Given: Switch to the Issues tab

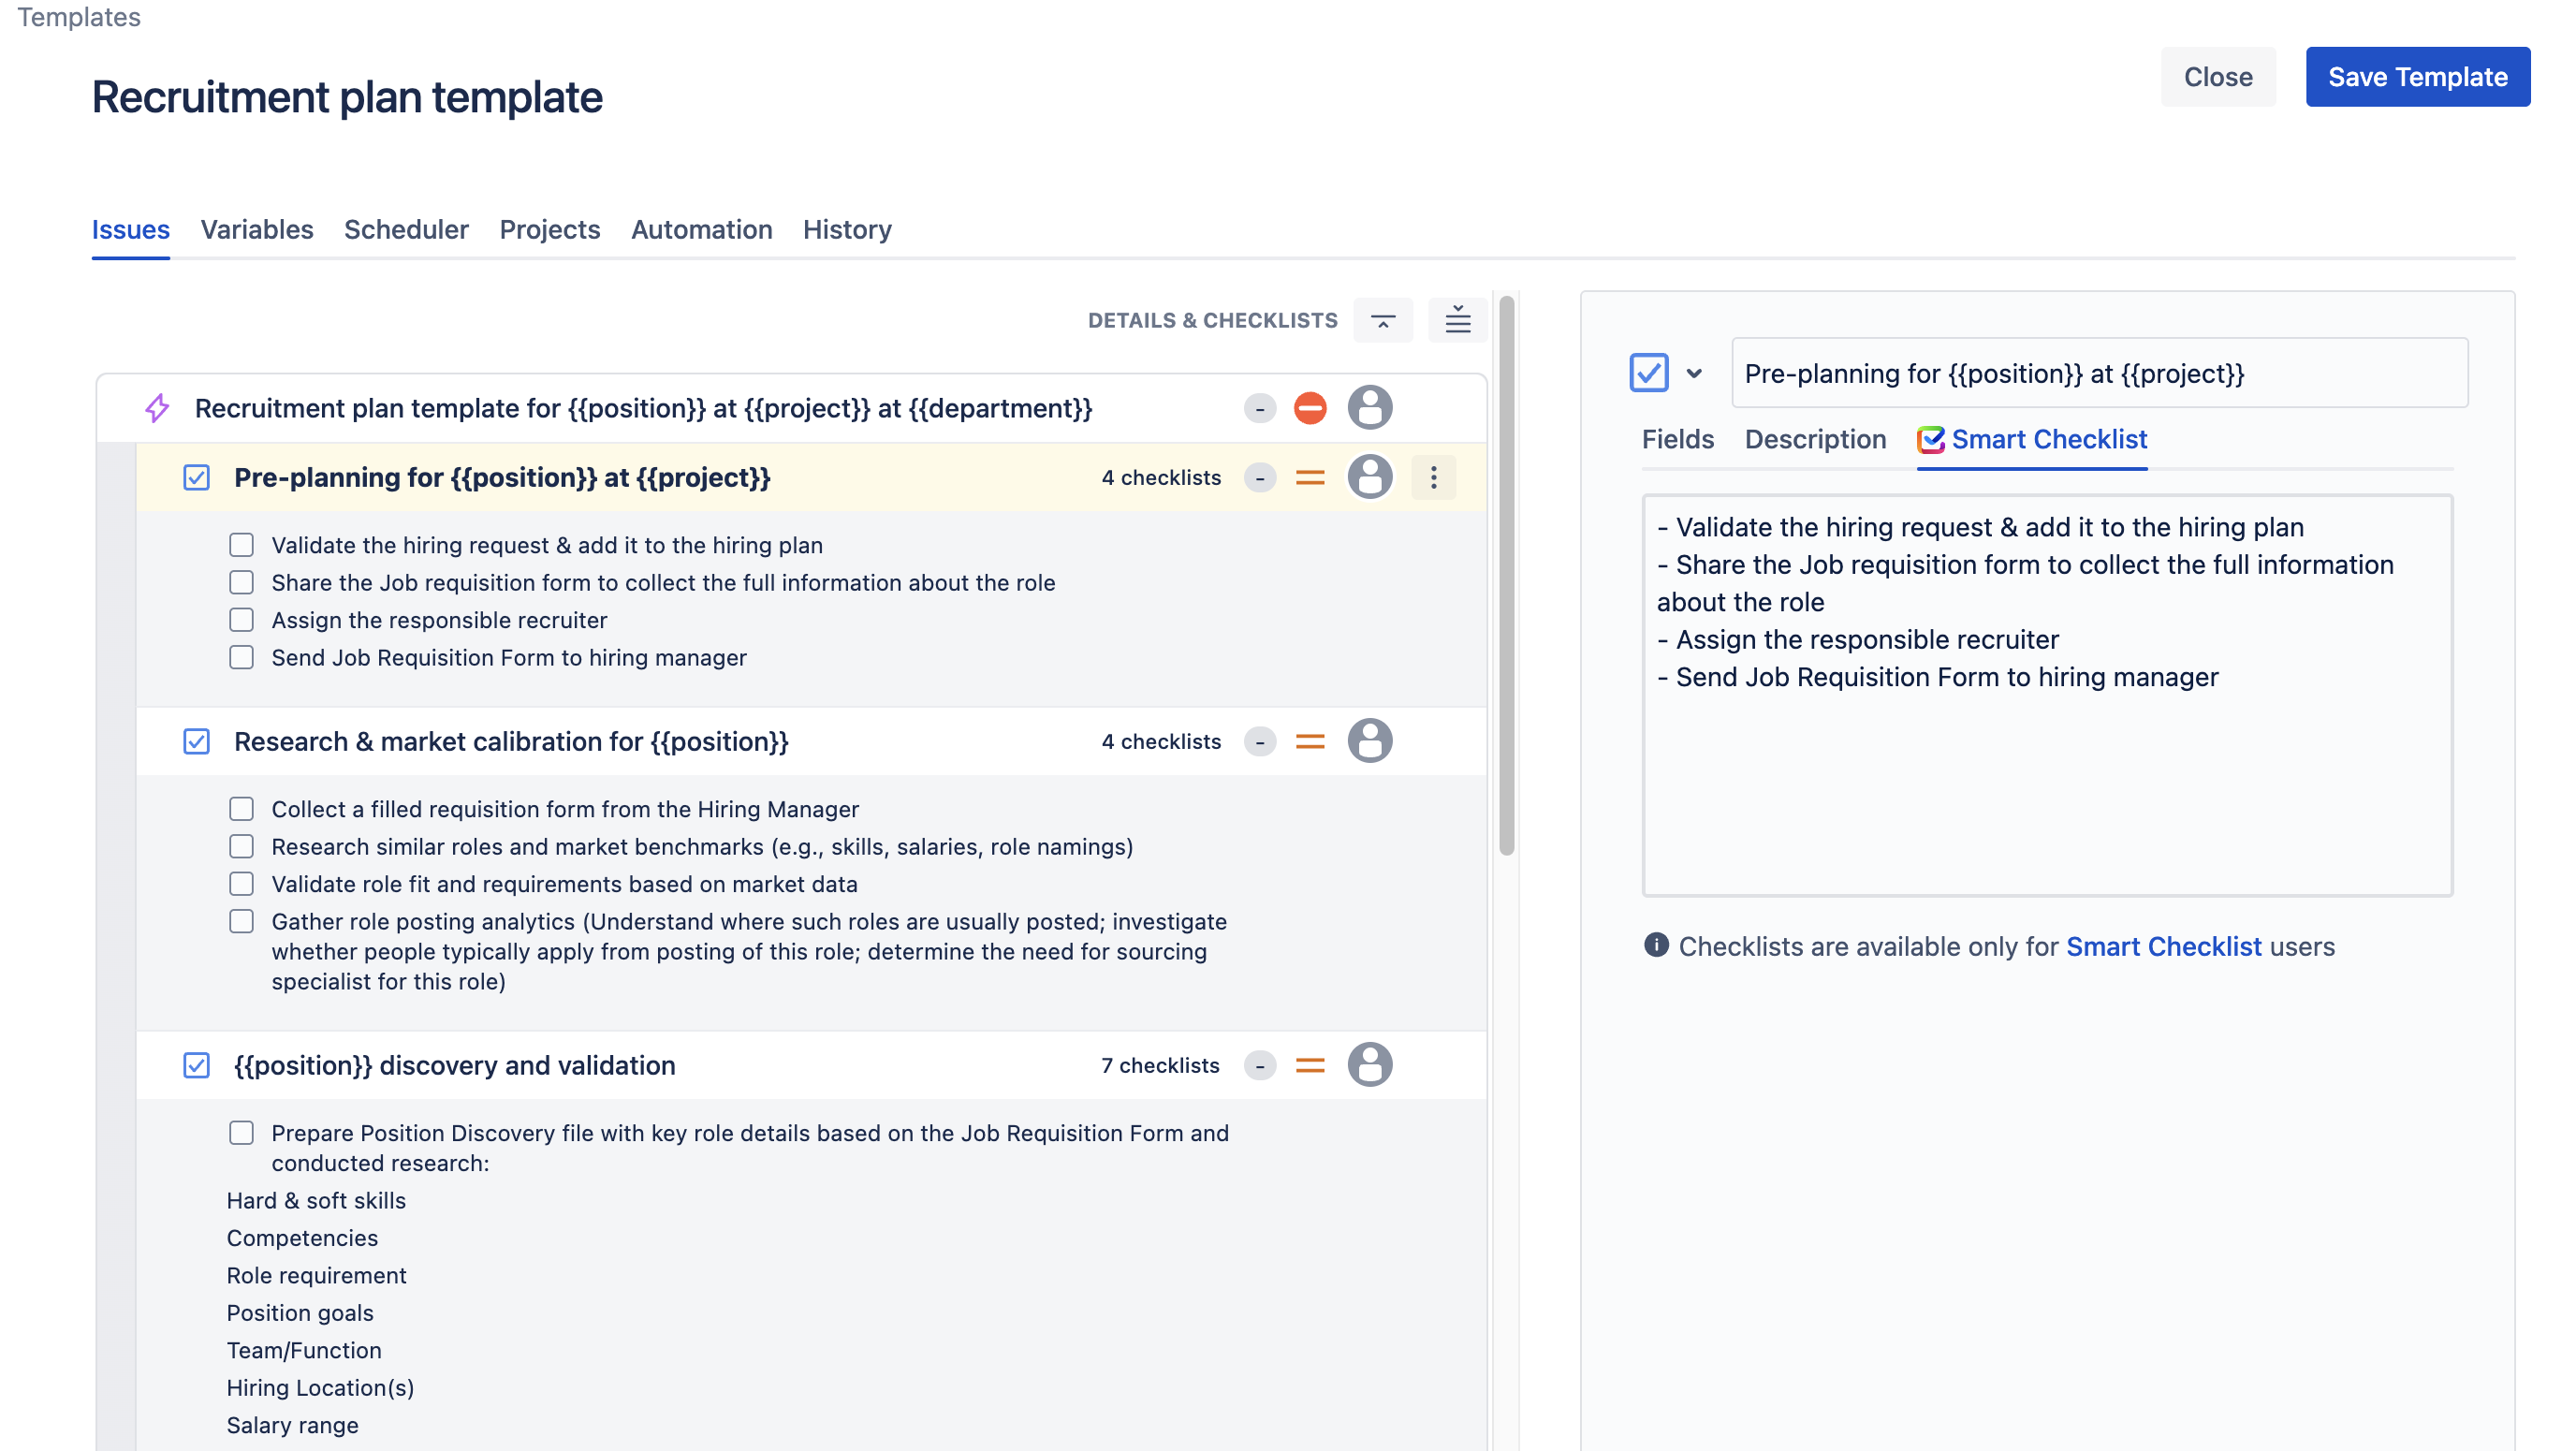Looking at the screenshot, I should 131,230.
